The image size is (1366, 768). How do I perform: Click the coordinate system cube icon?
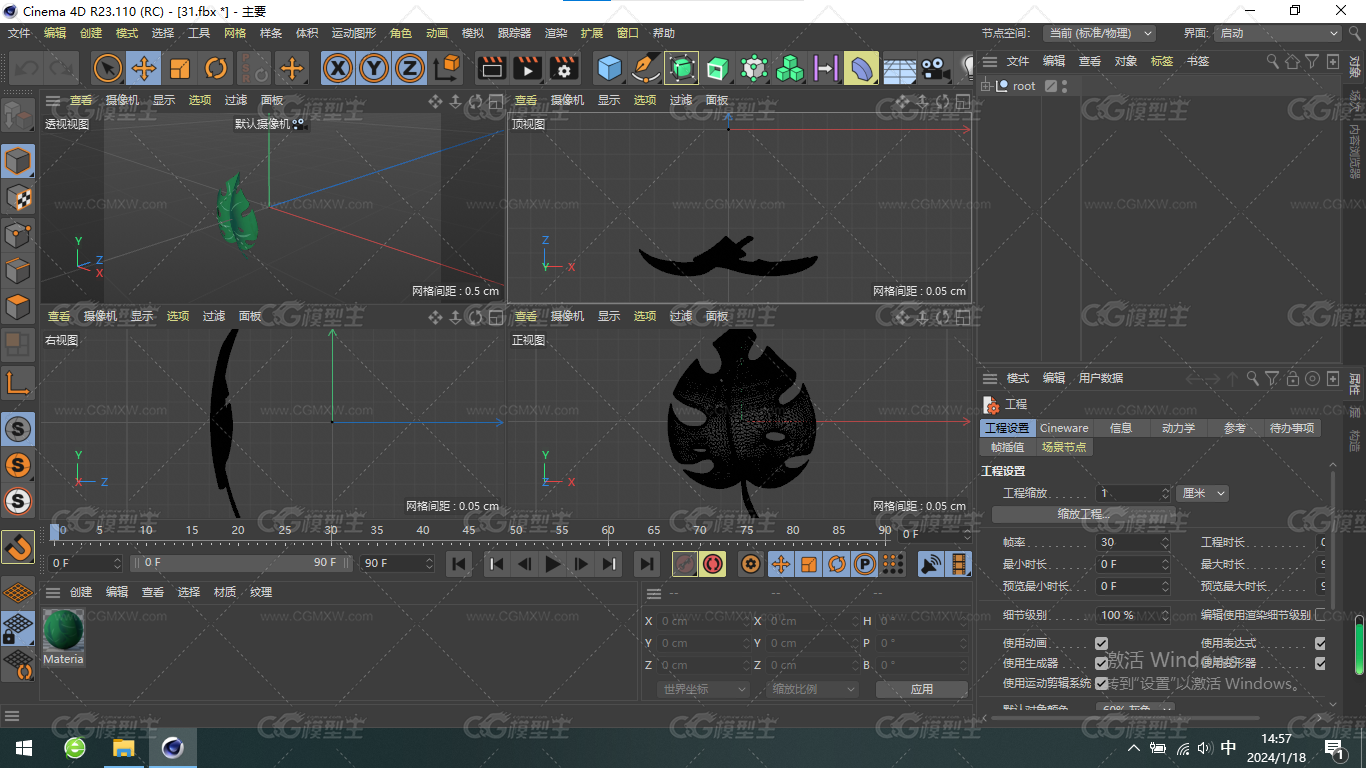447,68
